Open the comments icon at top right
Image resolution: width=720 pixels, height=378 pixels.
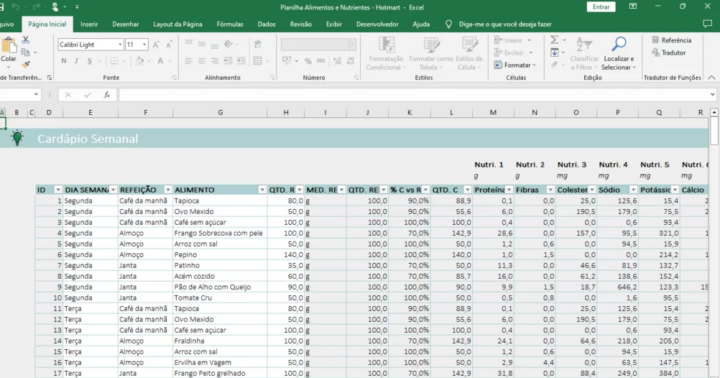point(707,24)
